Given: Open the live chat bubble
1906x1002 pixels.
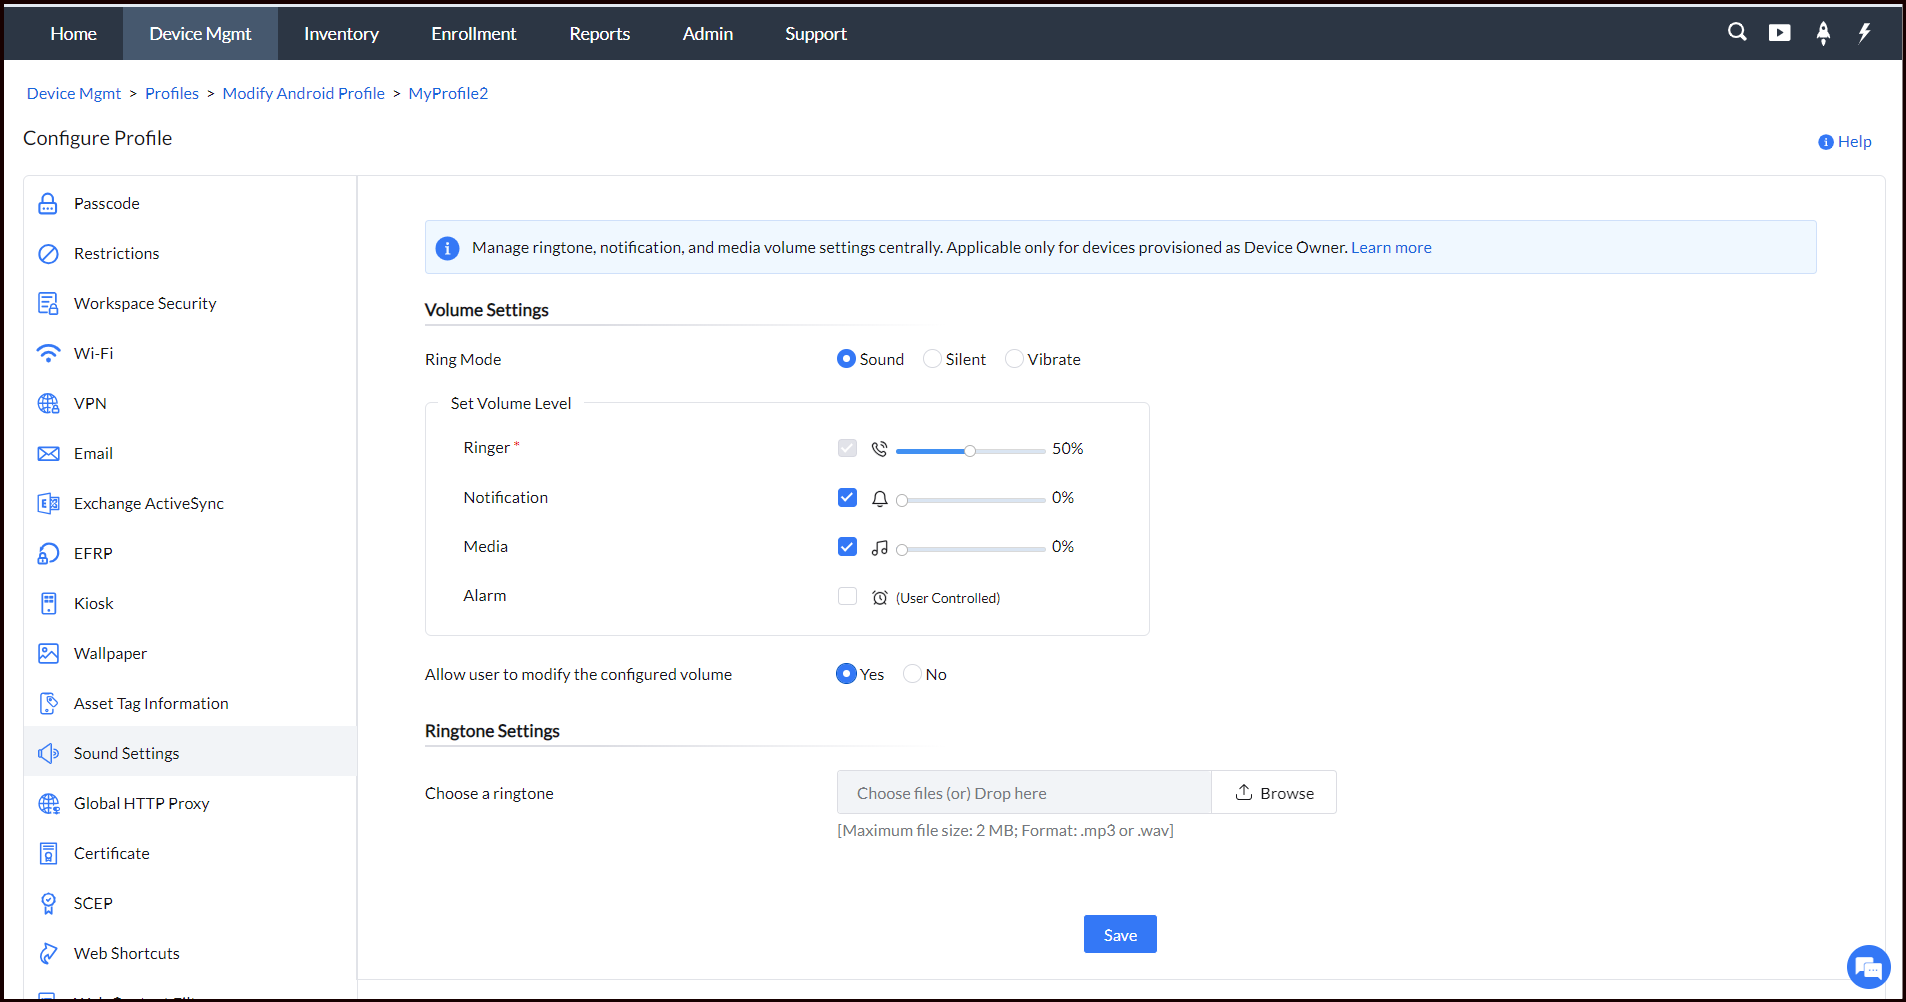Looking at the screenshot, I should pos(1867,967).
